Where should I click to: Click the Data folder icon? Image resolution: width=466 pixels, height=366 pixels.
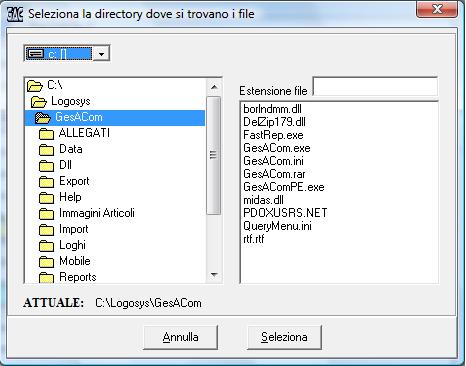point(46,150)
